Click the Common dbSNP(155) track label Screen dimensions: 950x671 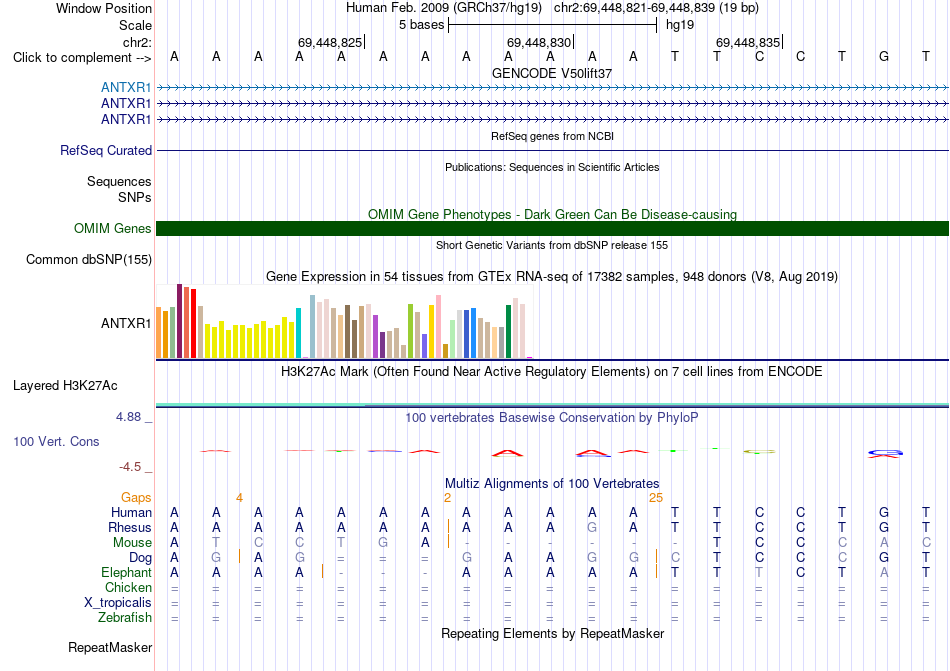coord(89,259)
